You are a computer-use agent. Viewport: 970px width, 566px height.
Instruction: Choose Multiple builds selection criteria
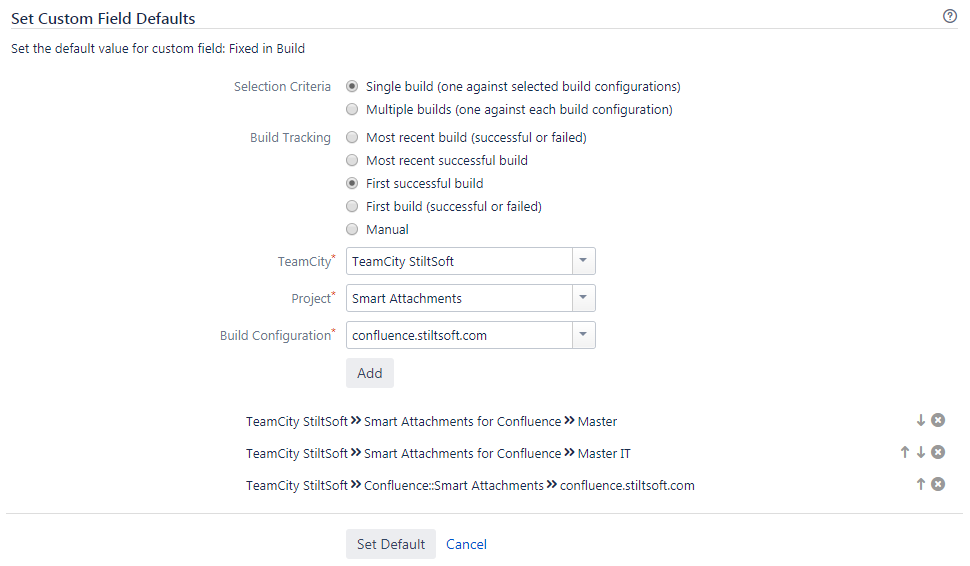[x=352, y=110]
